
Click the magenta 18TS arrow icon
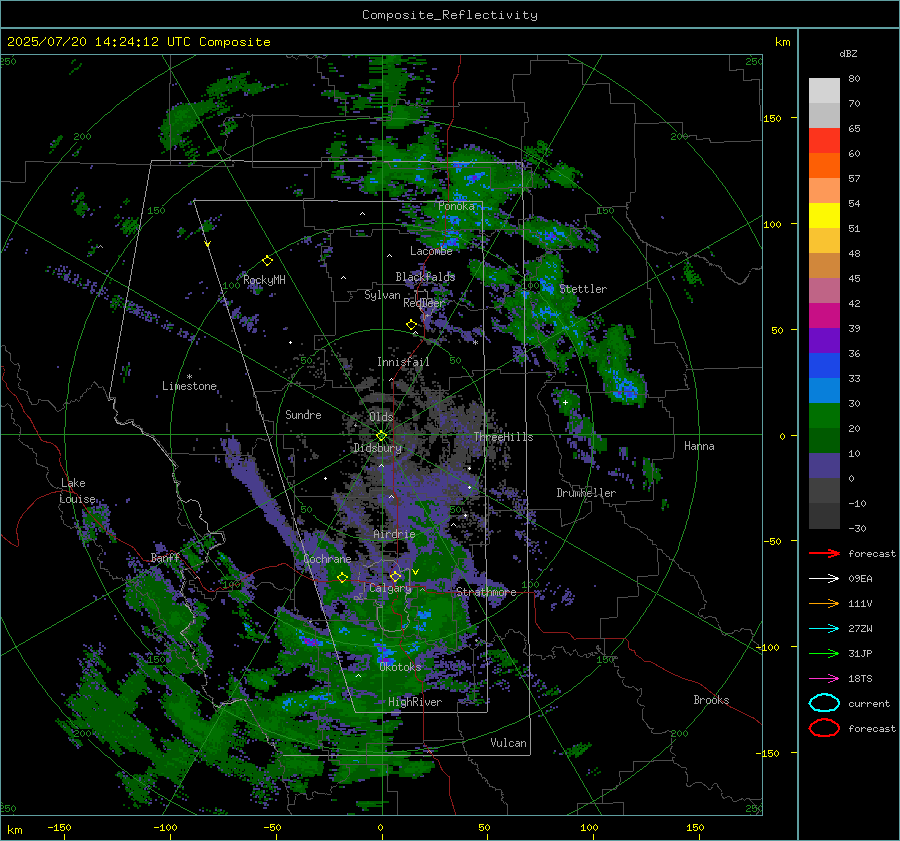point(824,679)
